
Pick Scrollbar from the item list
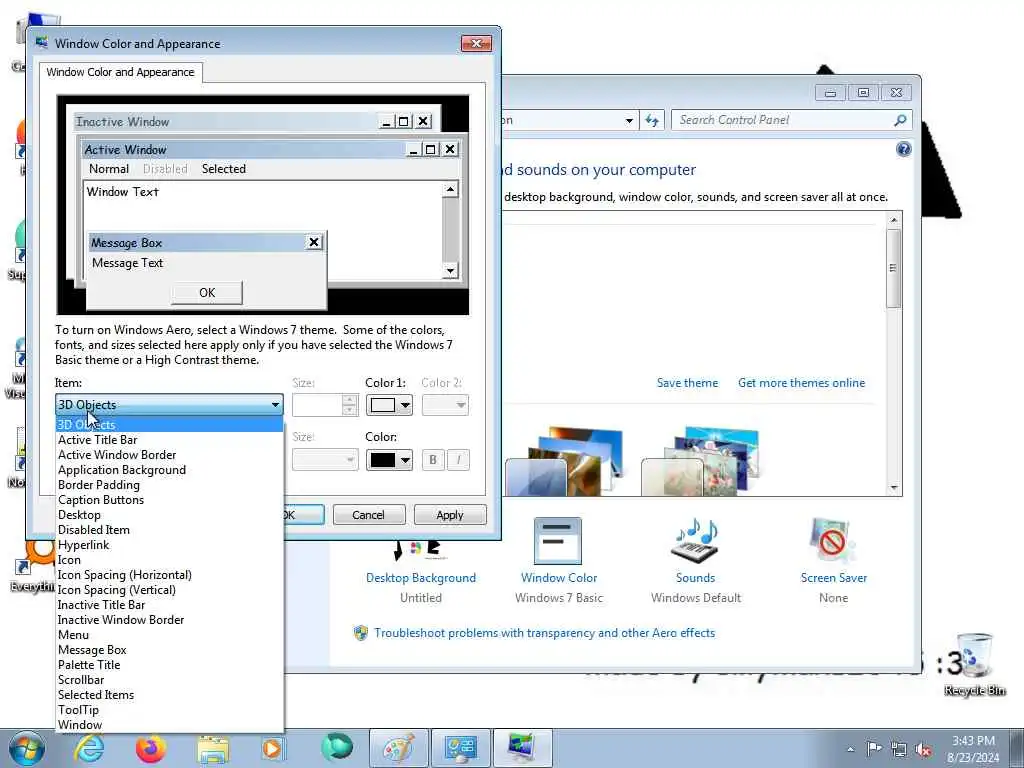(170, 680)
